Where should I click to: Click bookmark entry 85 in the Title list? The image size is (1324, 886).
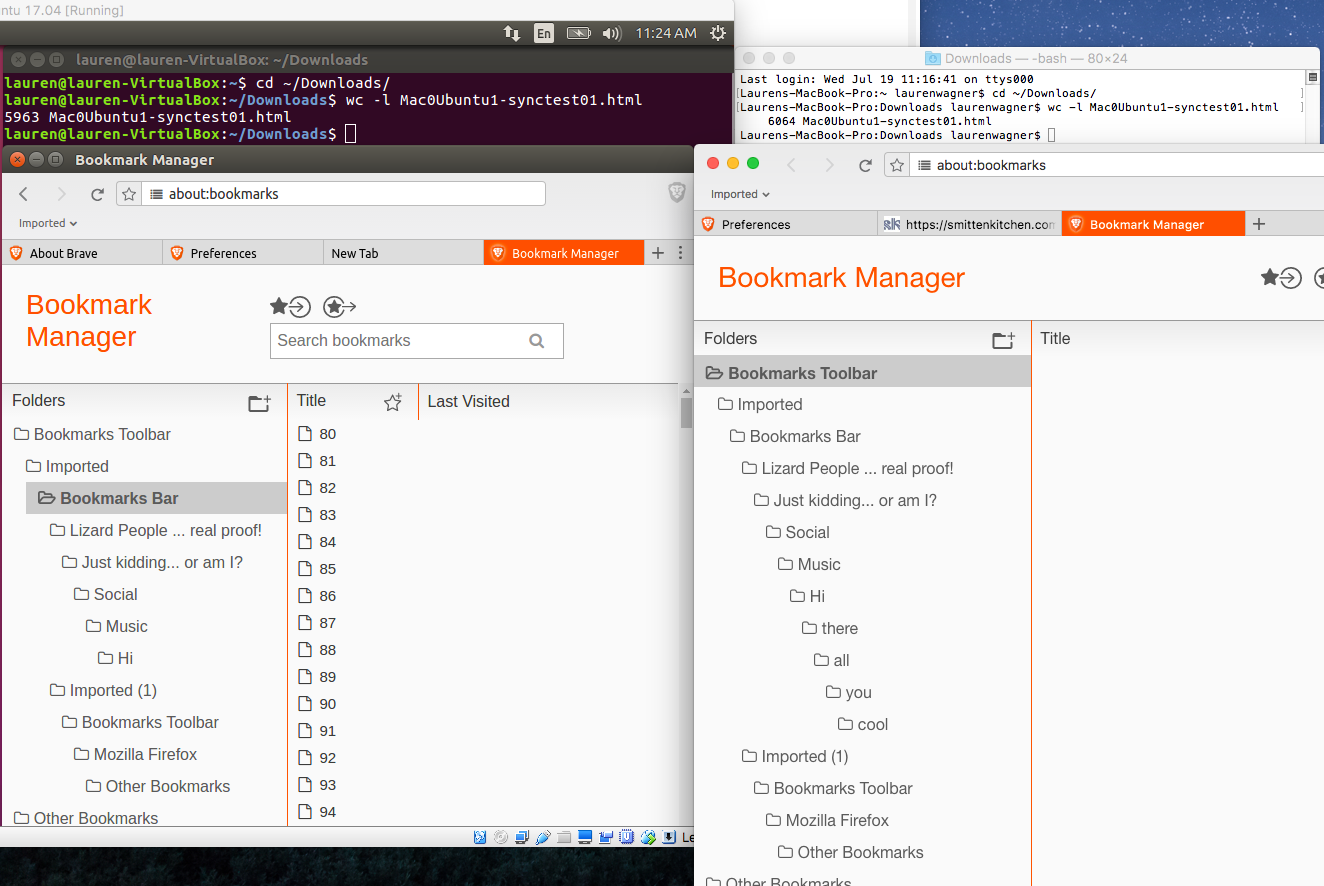coord(327,569)
